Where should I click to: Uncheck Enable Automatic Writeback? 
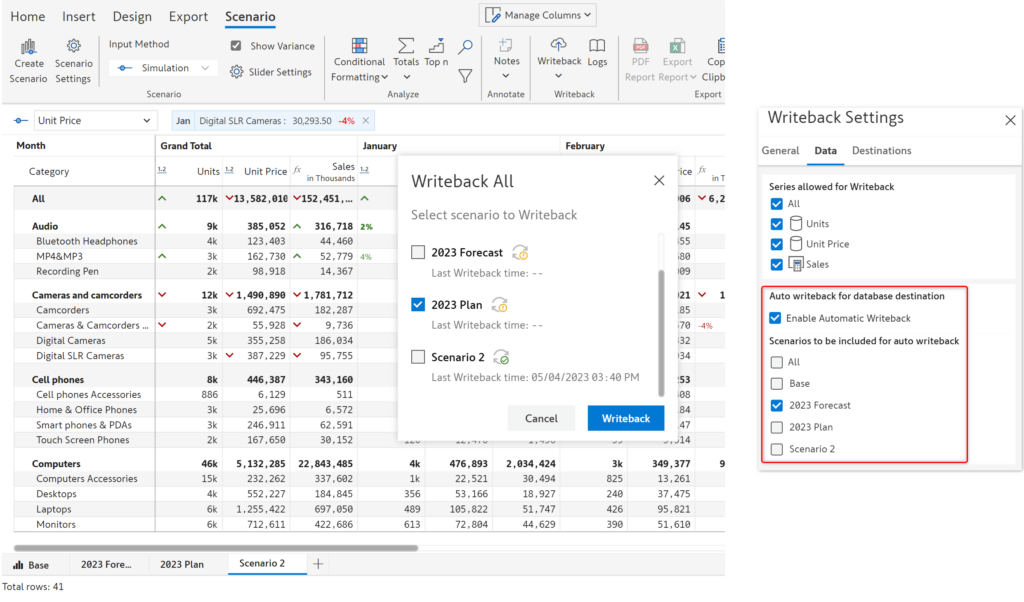[x=777, y=318]
